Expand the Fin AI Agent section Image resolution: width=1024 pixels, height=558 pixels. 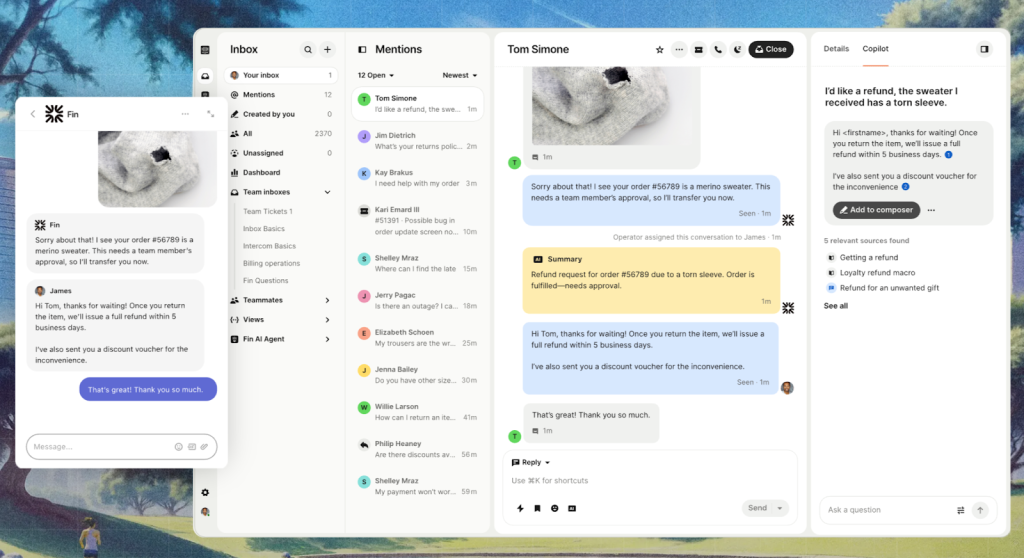(x=327, y=340)
